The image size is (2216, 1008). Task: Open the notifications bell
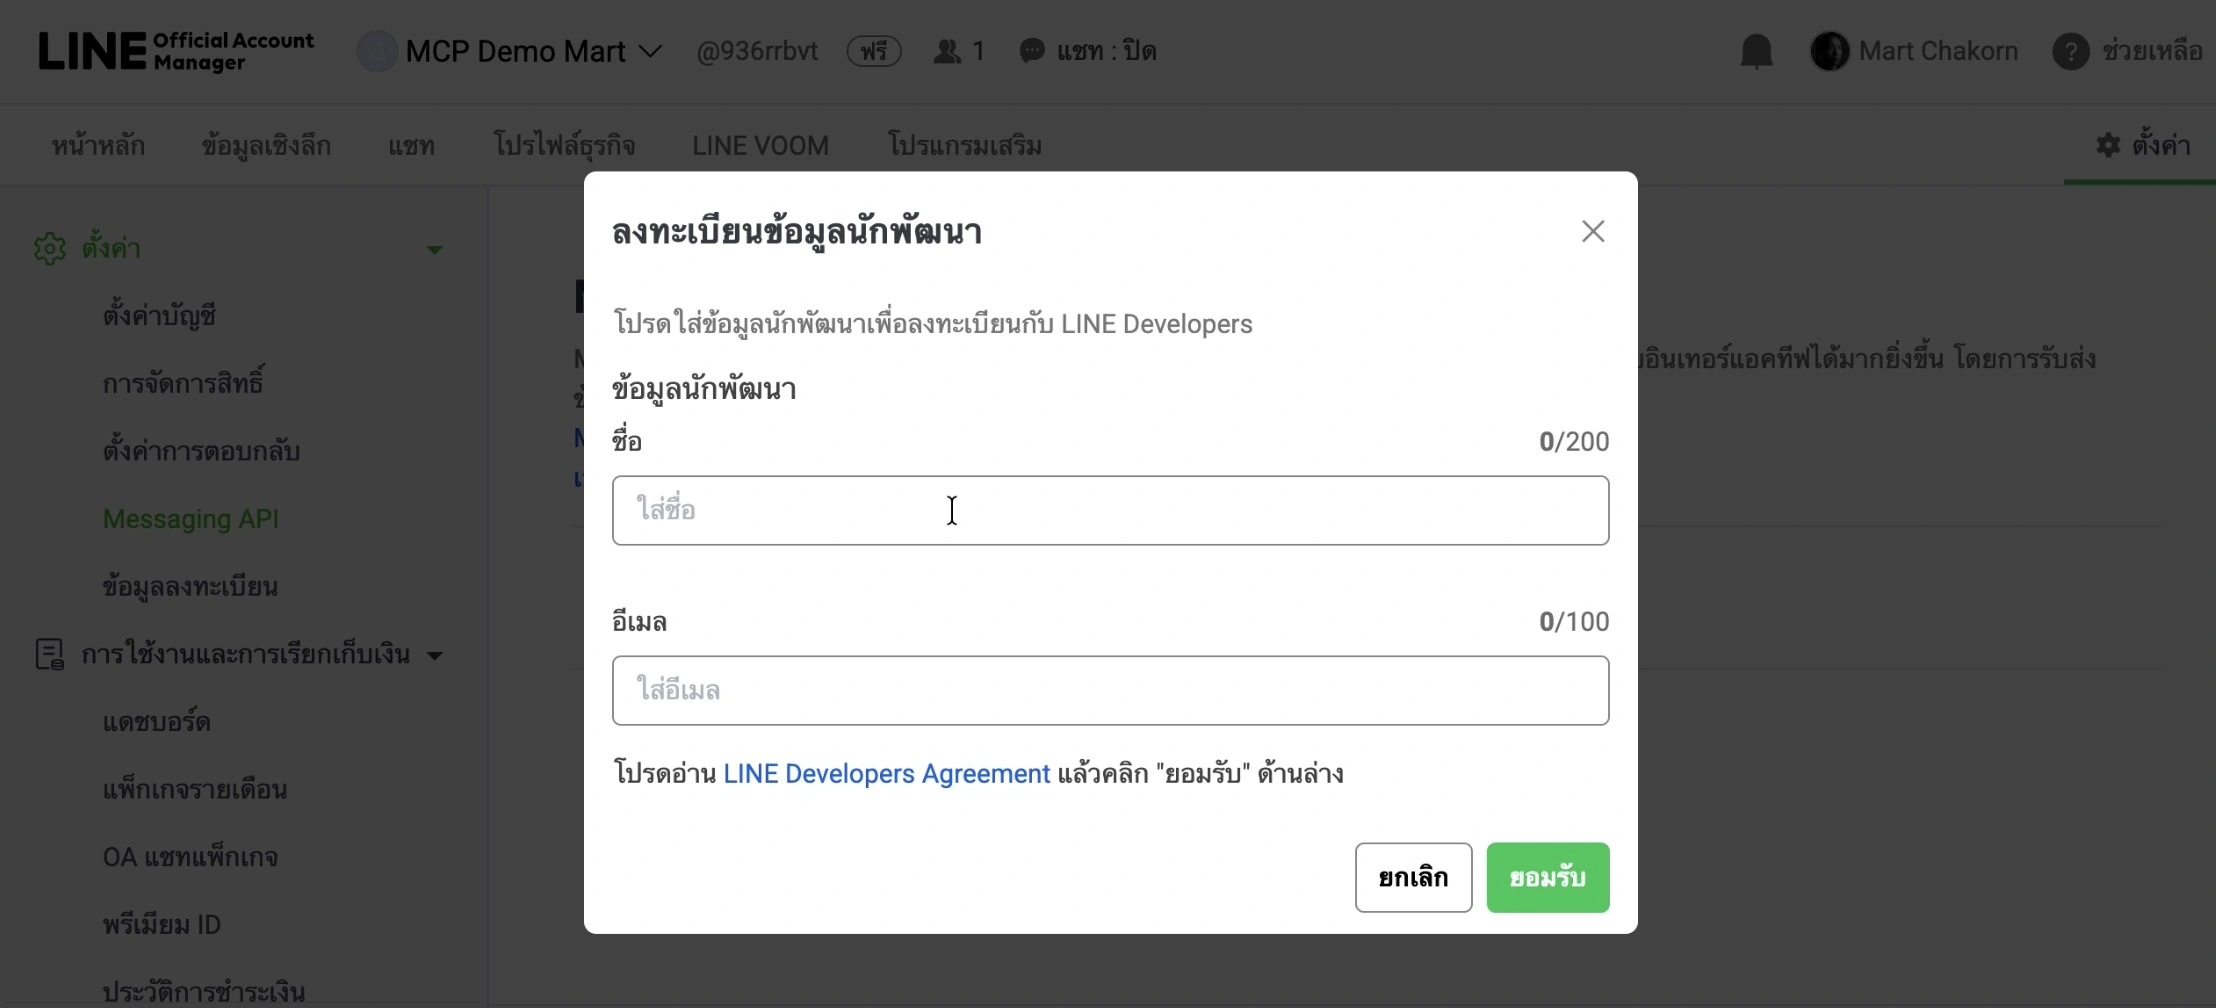(x=1756, y=51)
